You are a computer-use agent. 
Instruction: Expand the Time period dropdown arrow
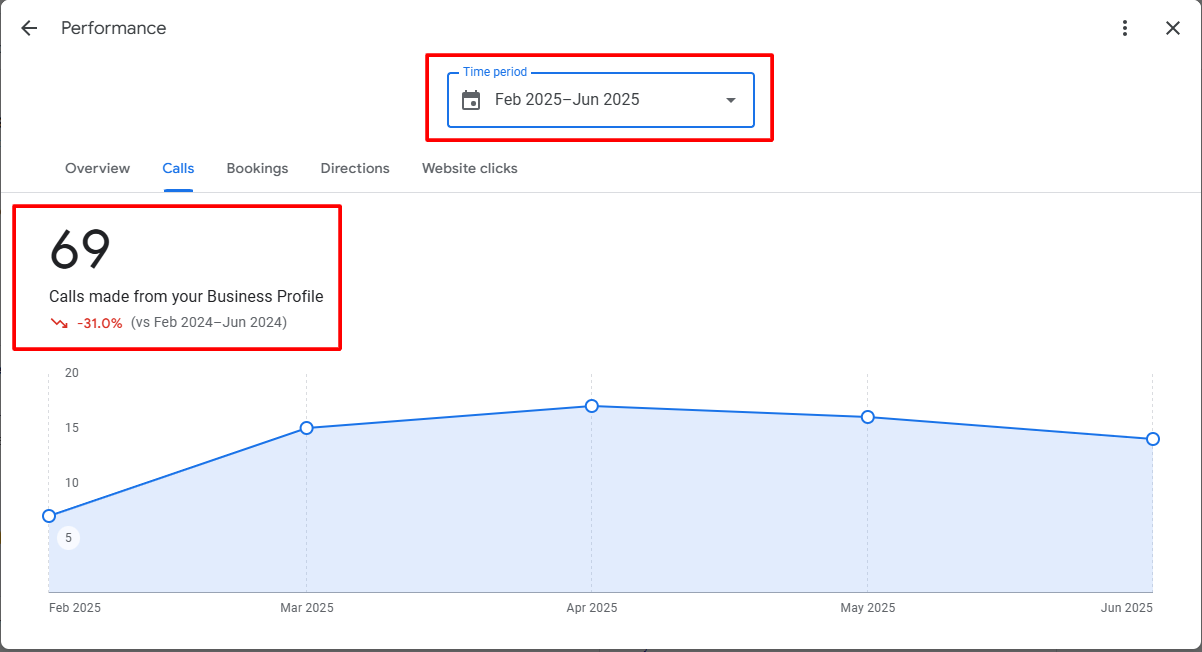click(730, 100)
